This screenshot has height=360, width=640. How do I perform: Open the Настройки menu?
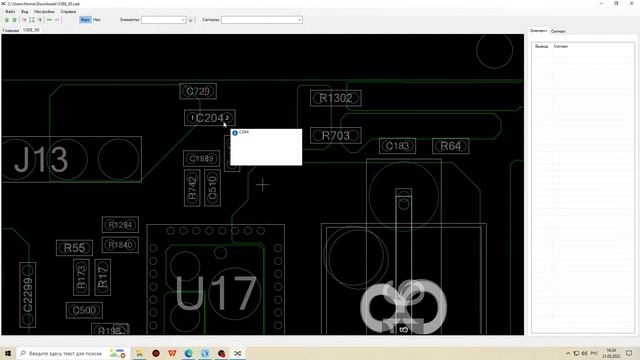click(44, 11)
